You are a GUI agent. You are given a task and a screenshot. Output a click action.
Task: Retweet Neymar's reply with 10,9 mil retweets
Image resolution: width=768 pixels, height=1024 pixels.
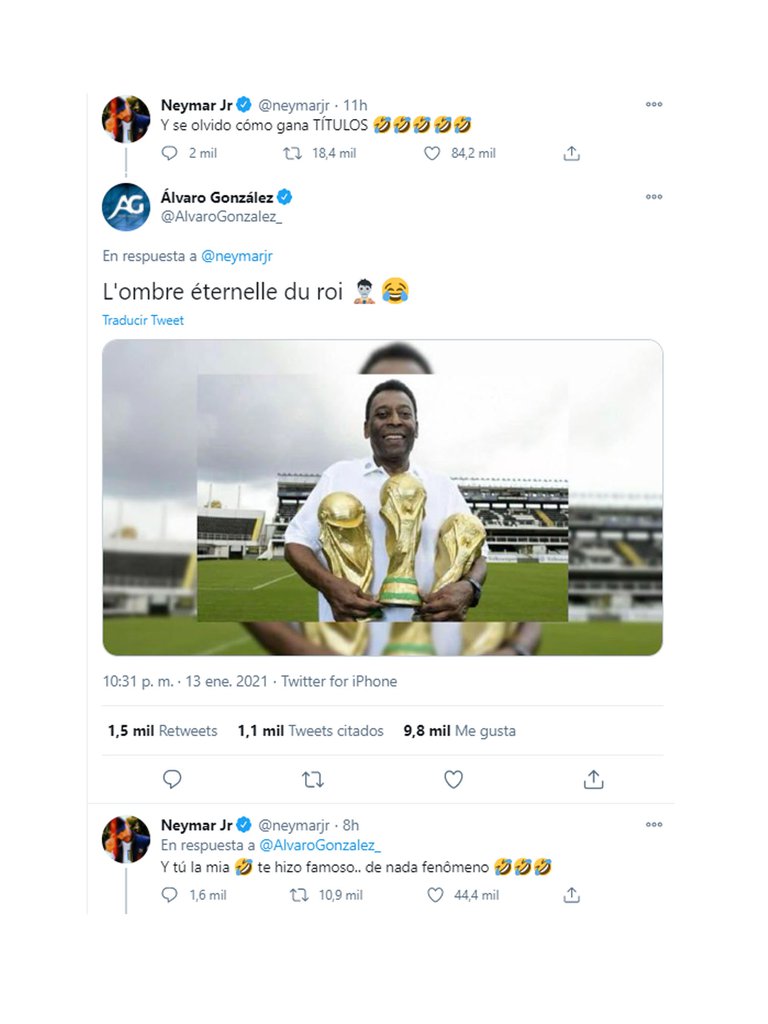pyautogui.click(x=299, y=895)
